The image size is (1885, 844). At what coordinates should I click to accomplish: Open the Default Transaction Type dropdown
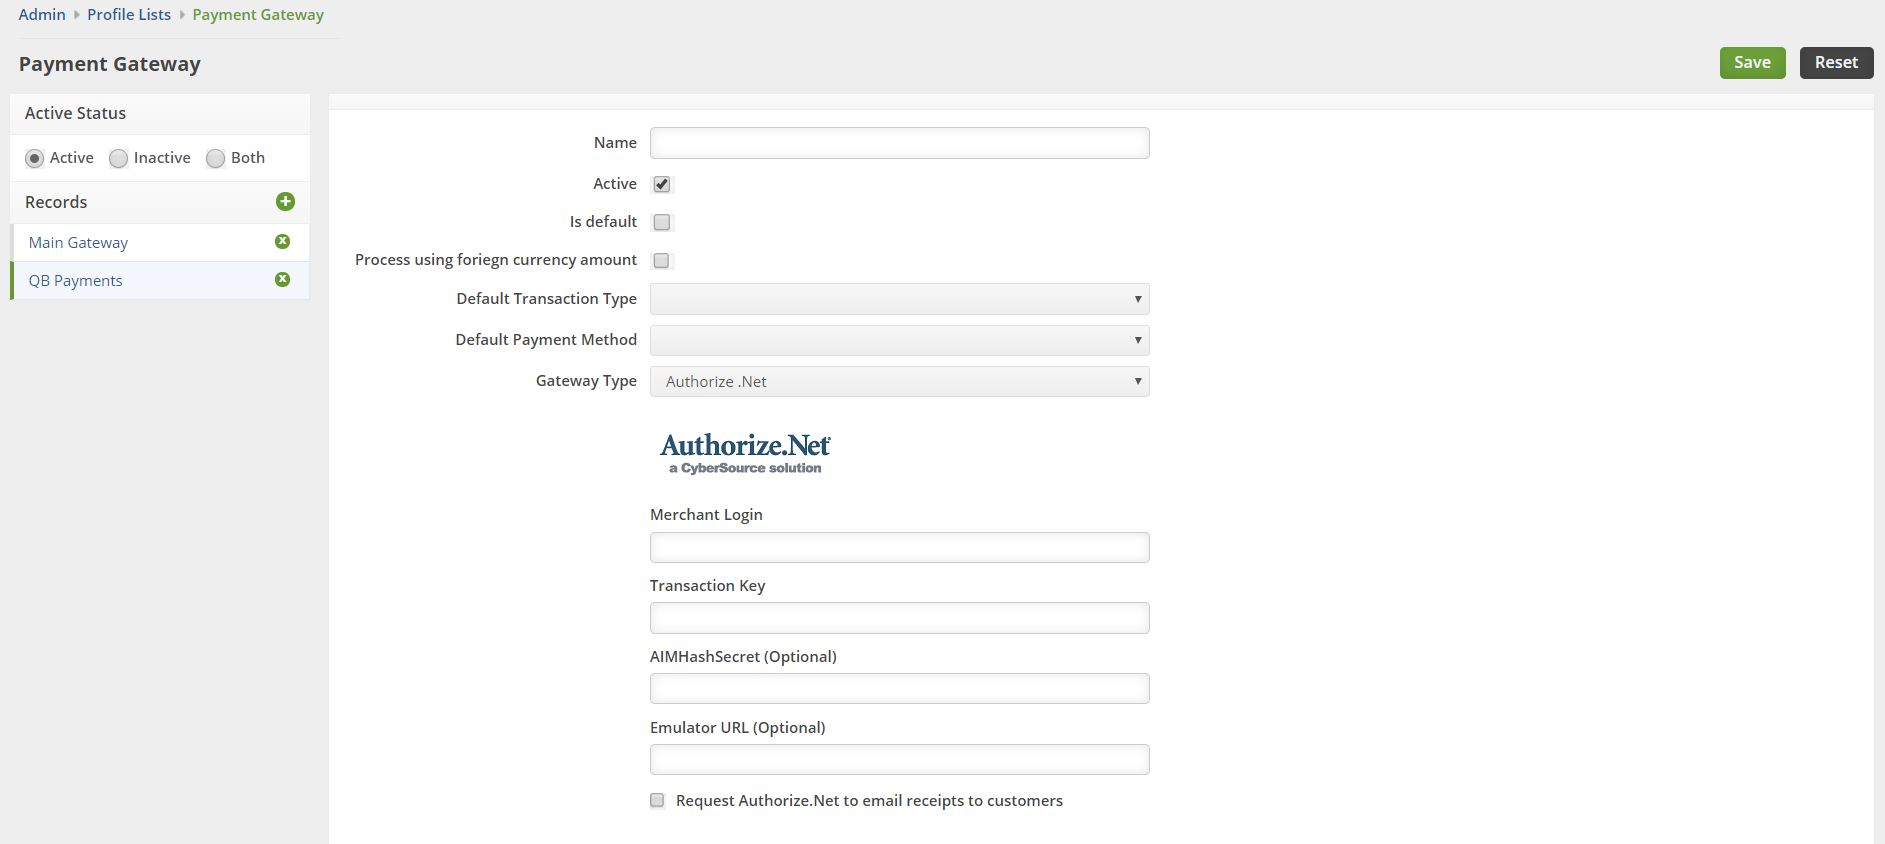point(900,299)
